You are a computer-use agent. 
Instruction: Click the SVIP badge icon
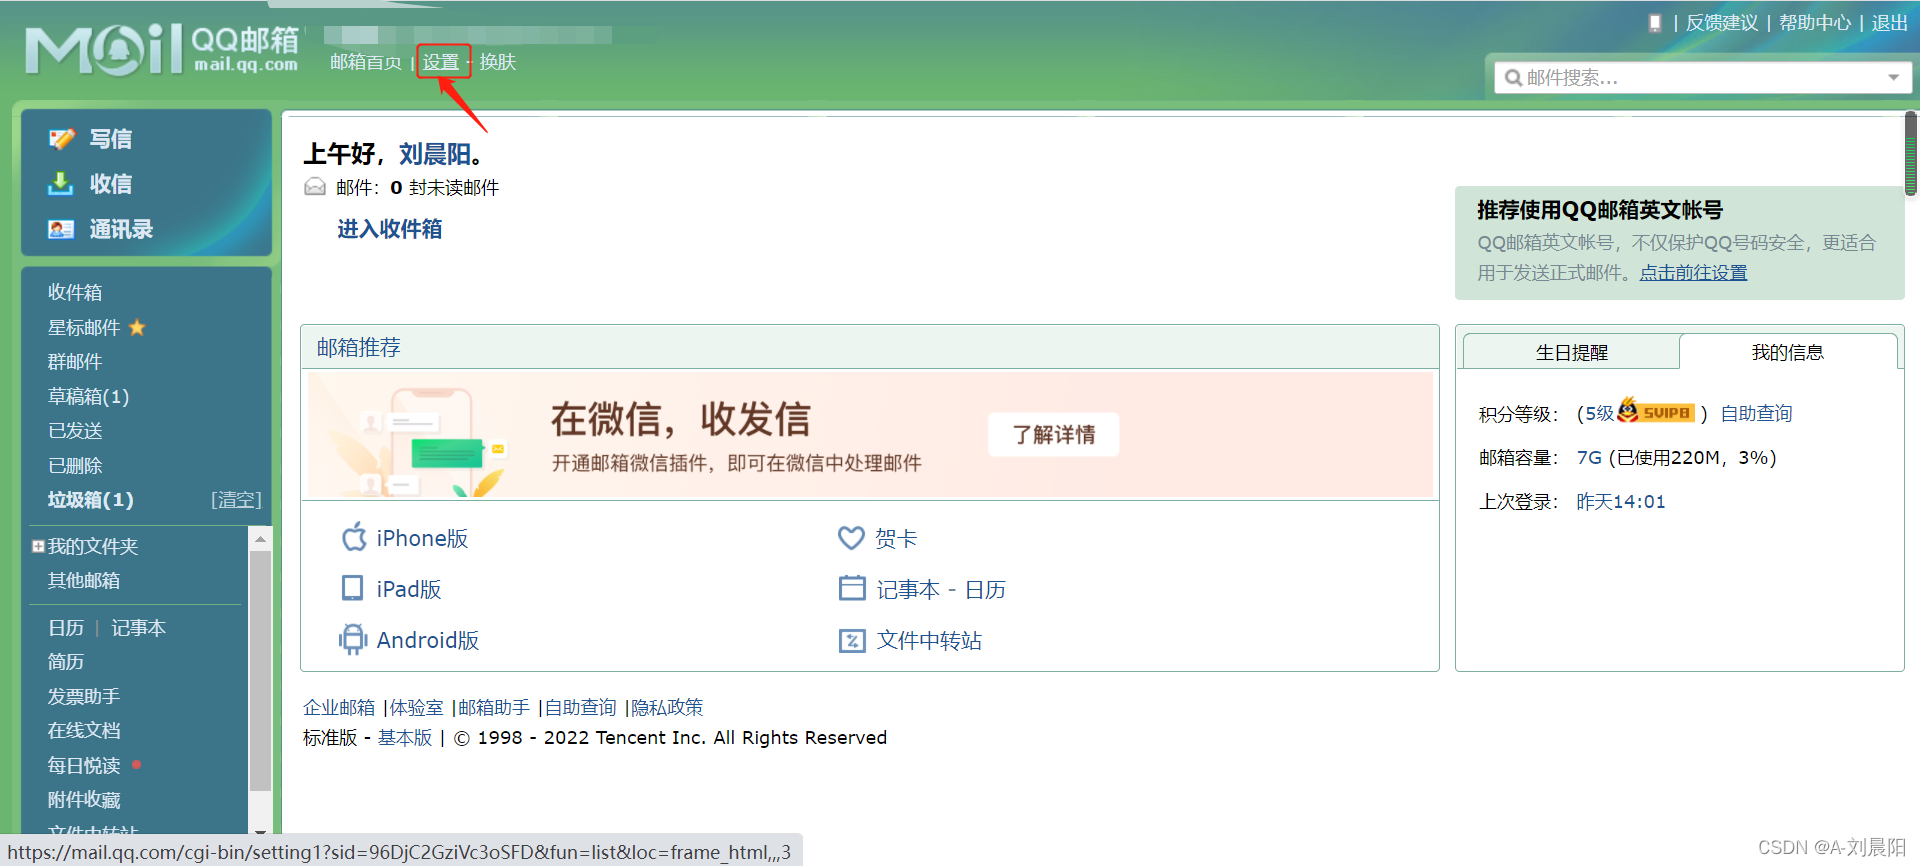point(1656,411)
